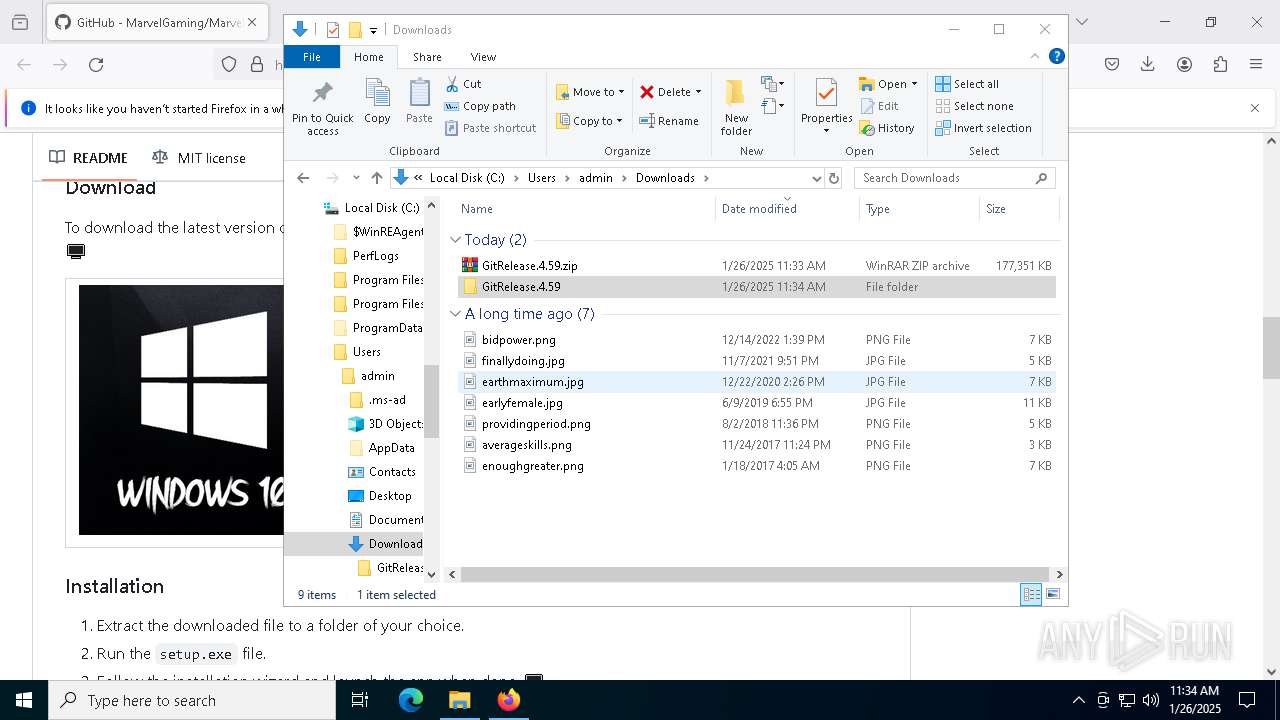Click the Copy ribbon icon

[x=377, y=102]
